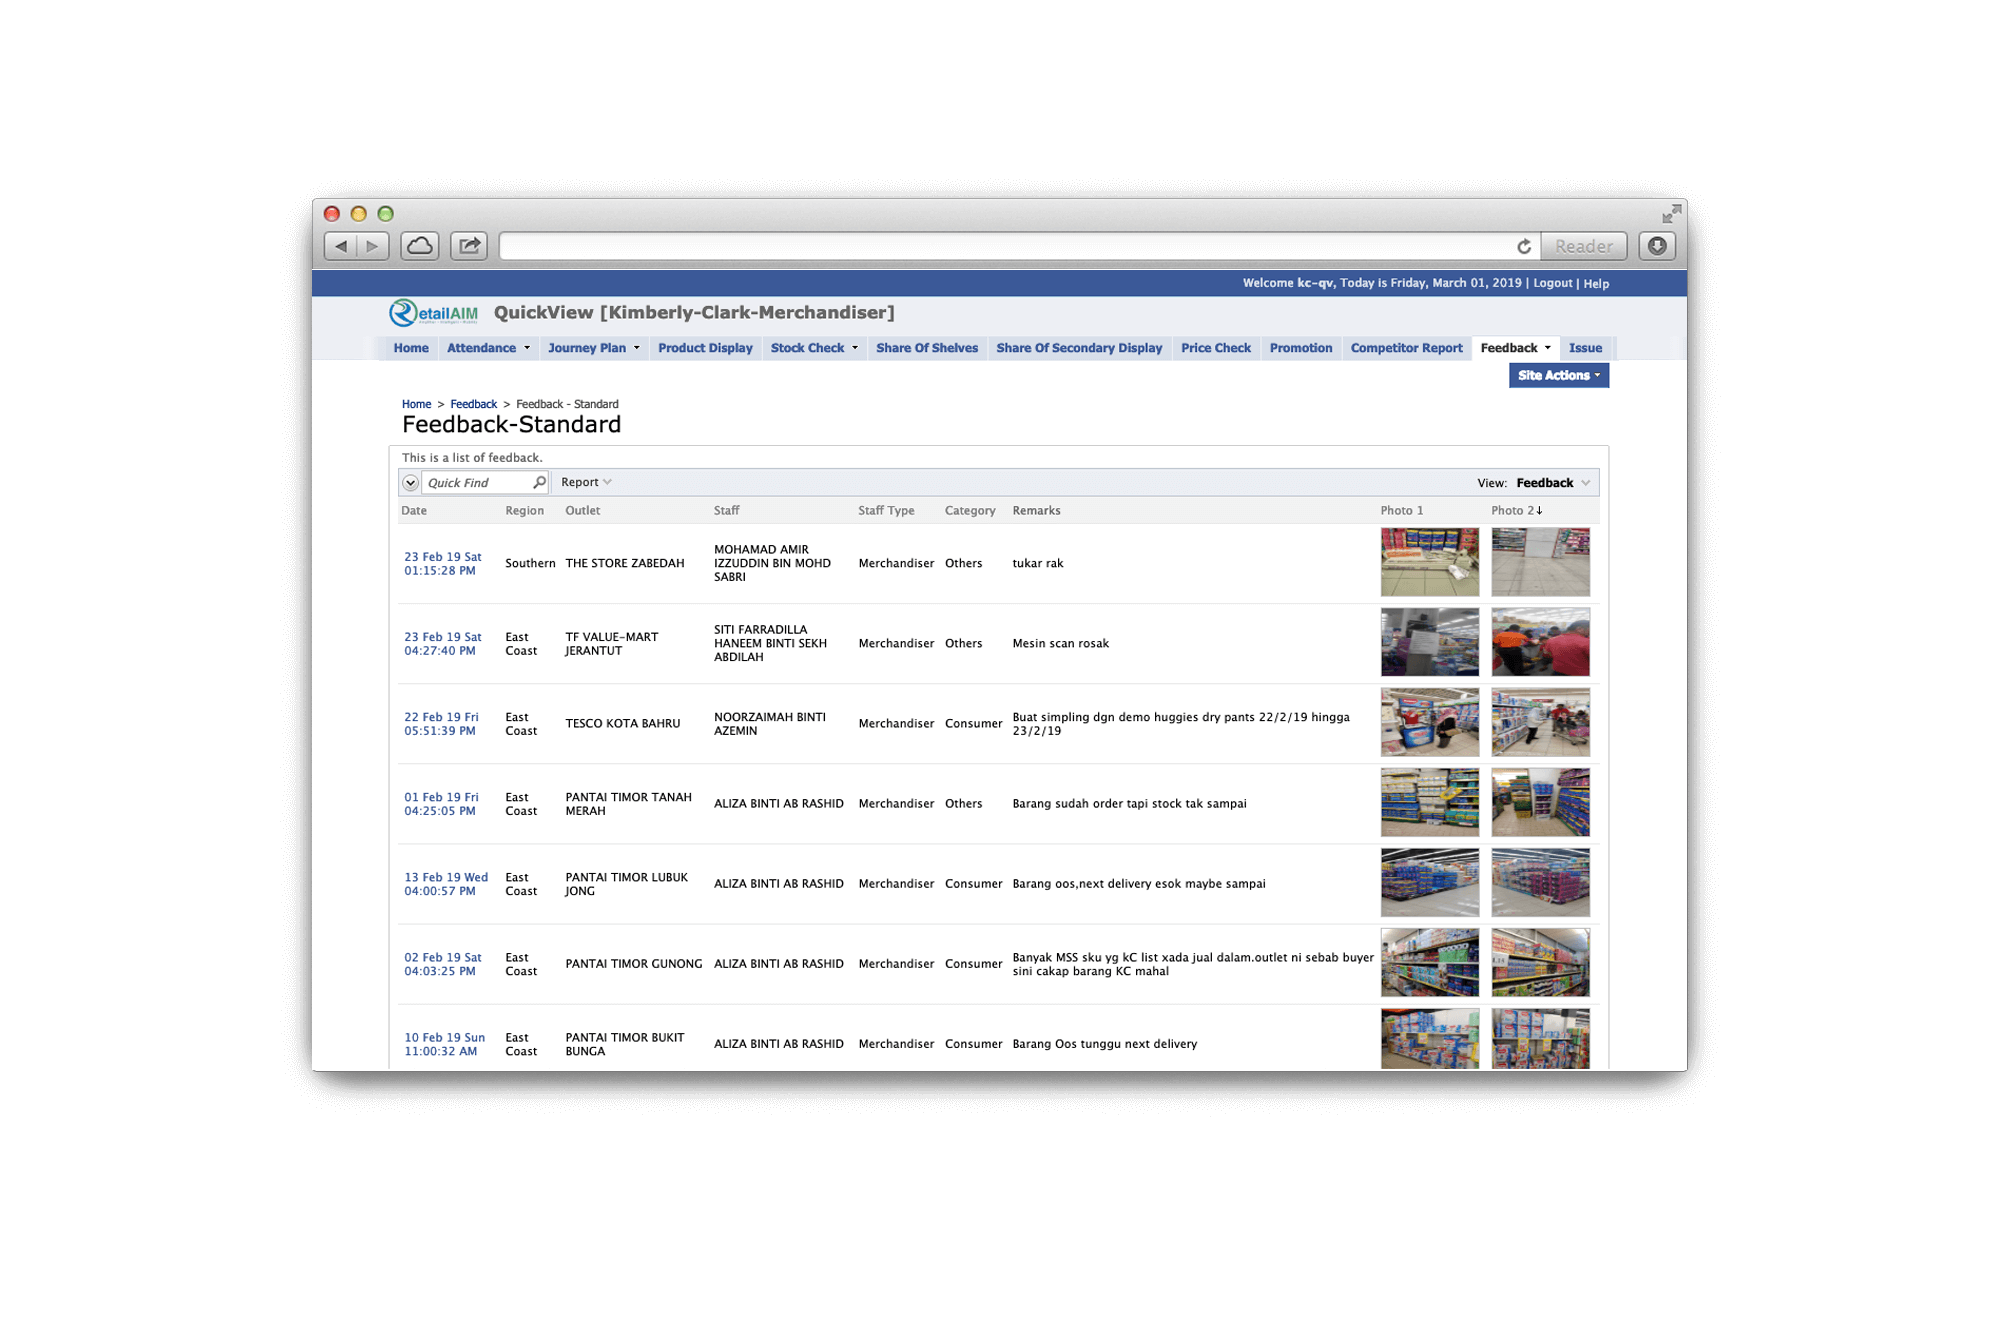Expand the Quick Find options chevron
The height and width of the screenshot is (1333, 2000).
410,483
